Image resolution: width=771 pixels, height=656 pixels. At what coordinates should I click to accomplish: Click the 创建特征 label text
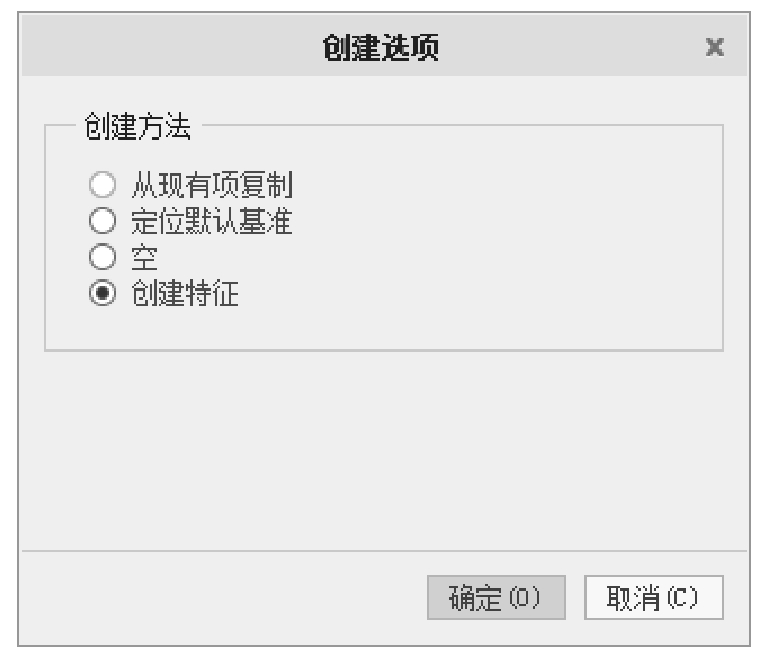pyautogui.click(x=185, y=294)
